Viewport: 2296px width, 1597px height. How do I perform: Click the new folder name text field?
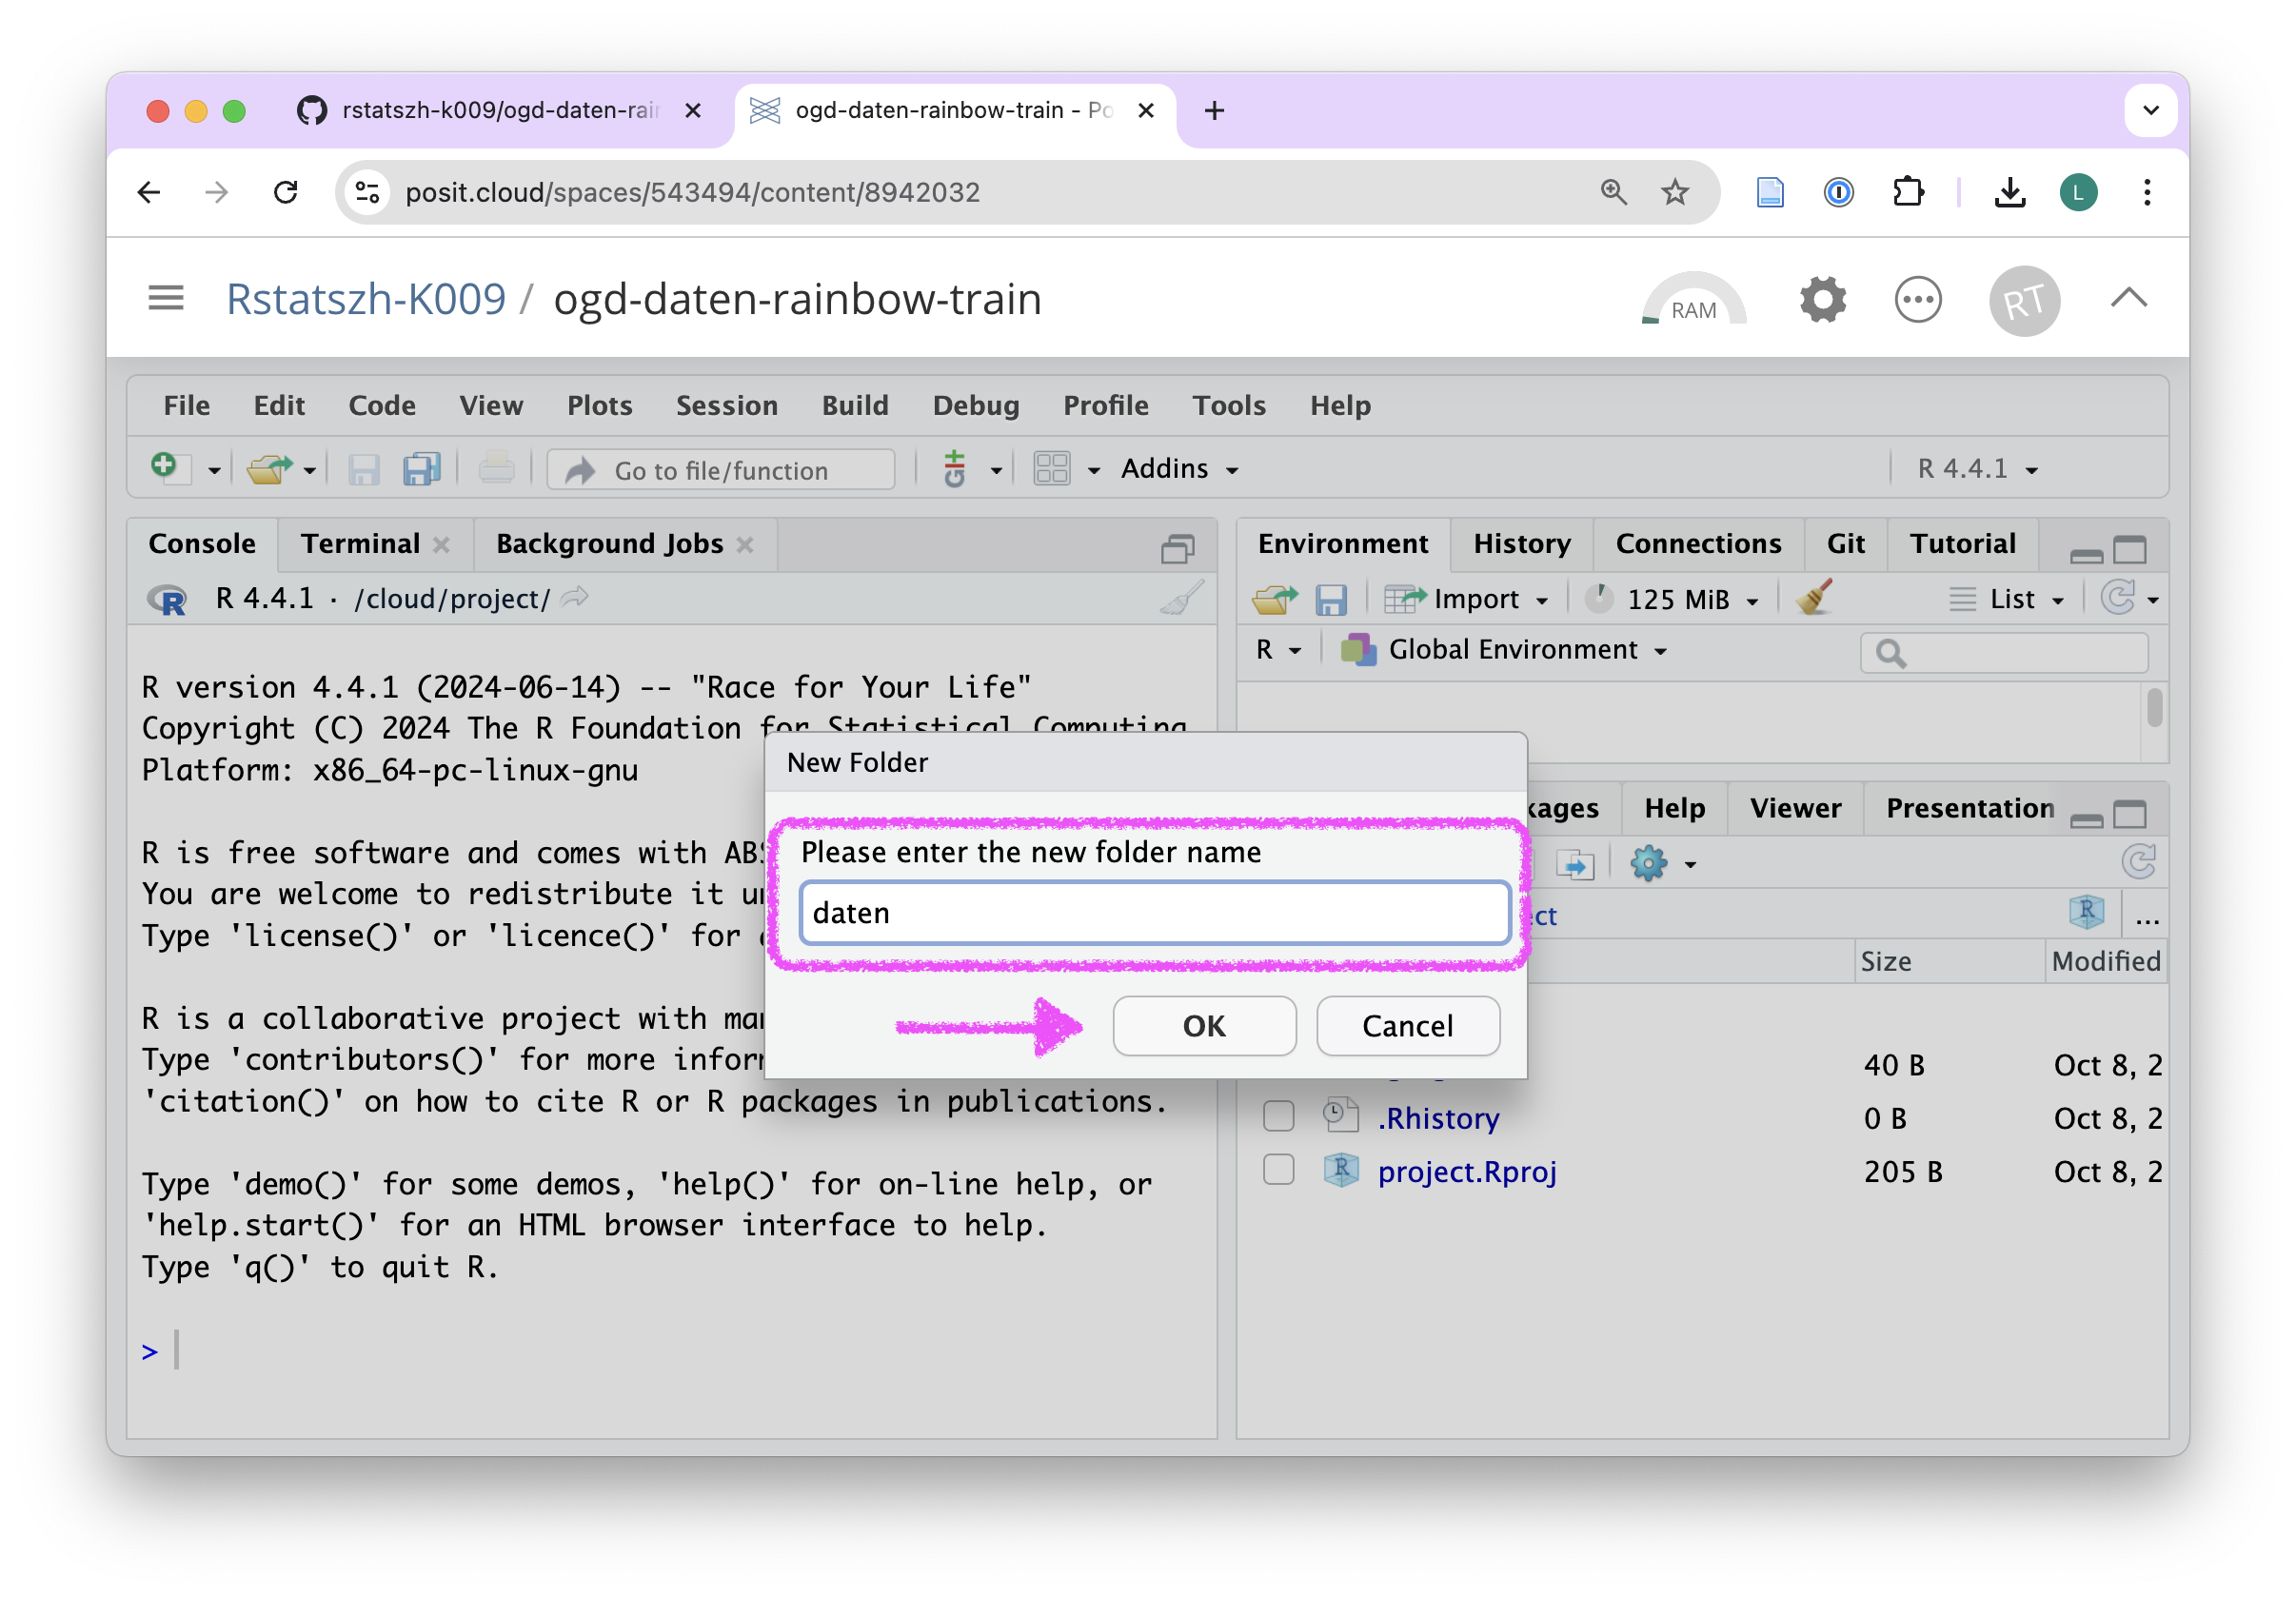coord(1154,912)
